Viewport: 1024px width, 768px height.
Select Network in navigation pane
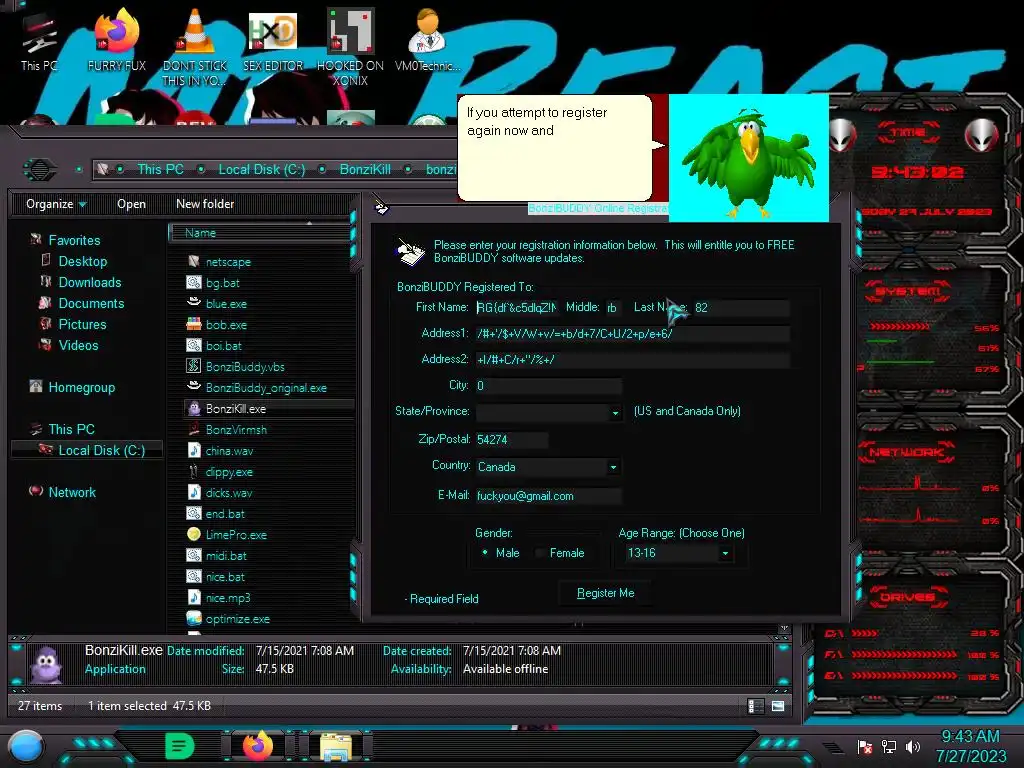72,492
